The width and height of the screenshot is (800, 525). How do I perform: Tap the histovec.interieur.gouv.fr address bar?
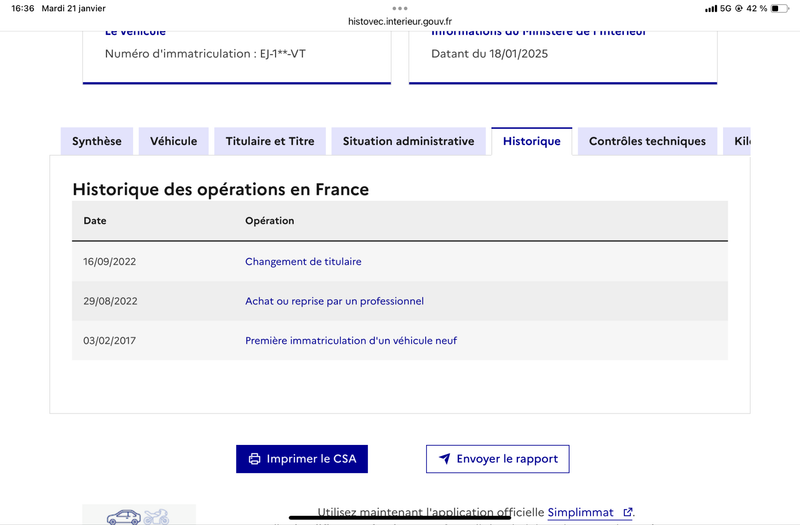pyautogui.click(x=400, y=21)
